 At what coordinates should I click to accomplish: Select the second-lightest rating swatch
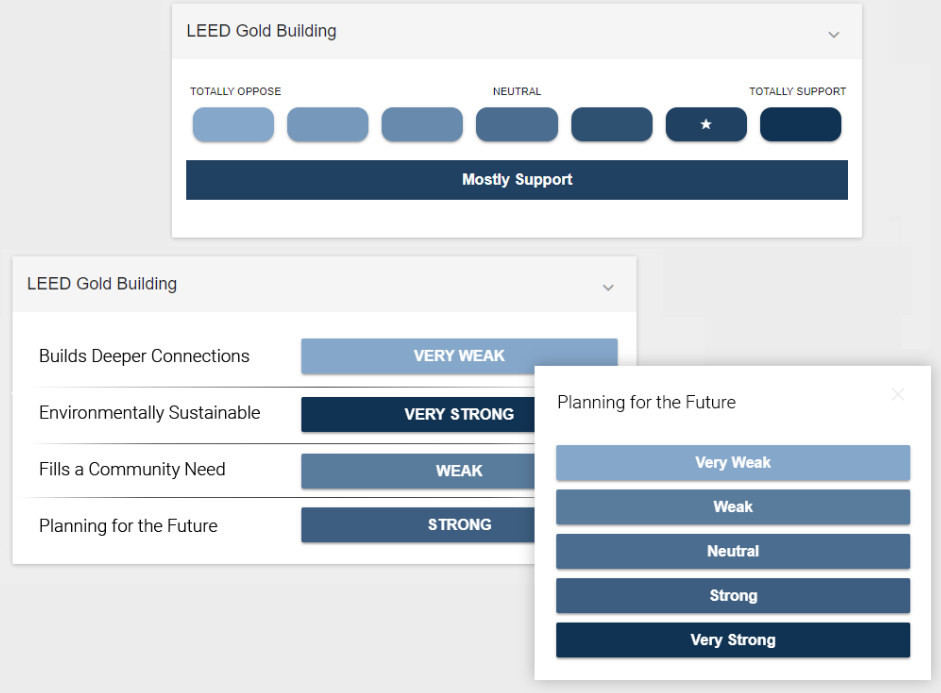tap(328, 124)
